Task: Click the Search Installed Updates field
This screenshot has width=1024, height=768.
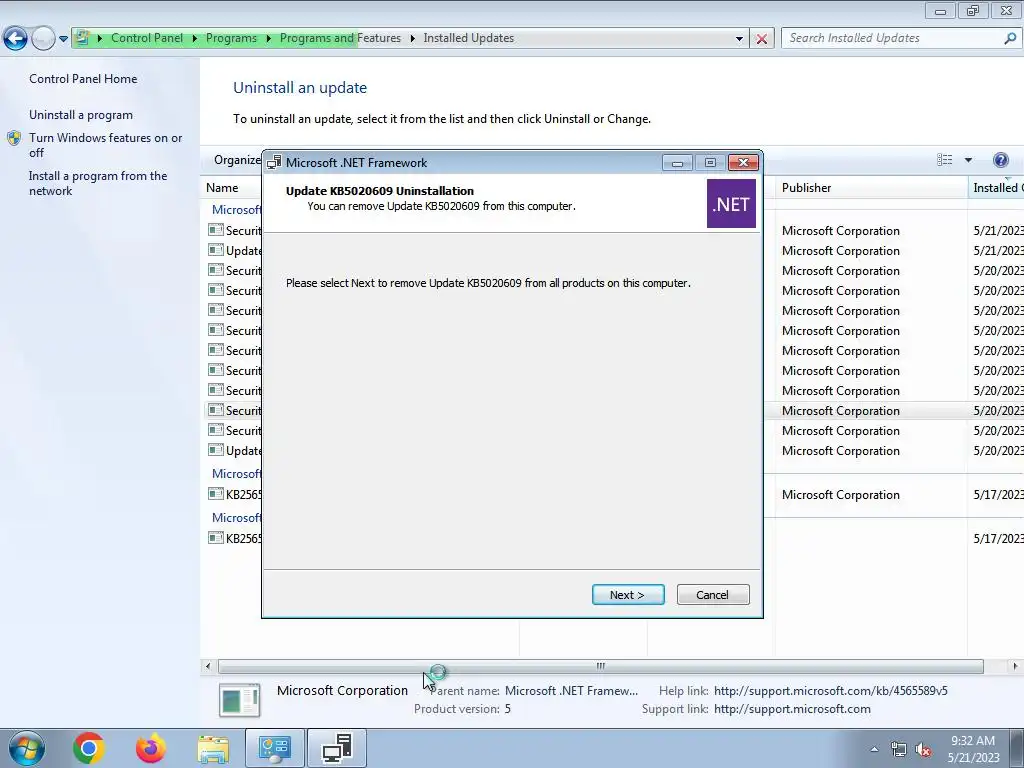Action: 892,38
